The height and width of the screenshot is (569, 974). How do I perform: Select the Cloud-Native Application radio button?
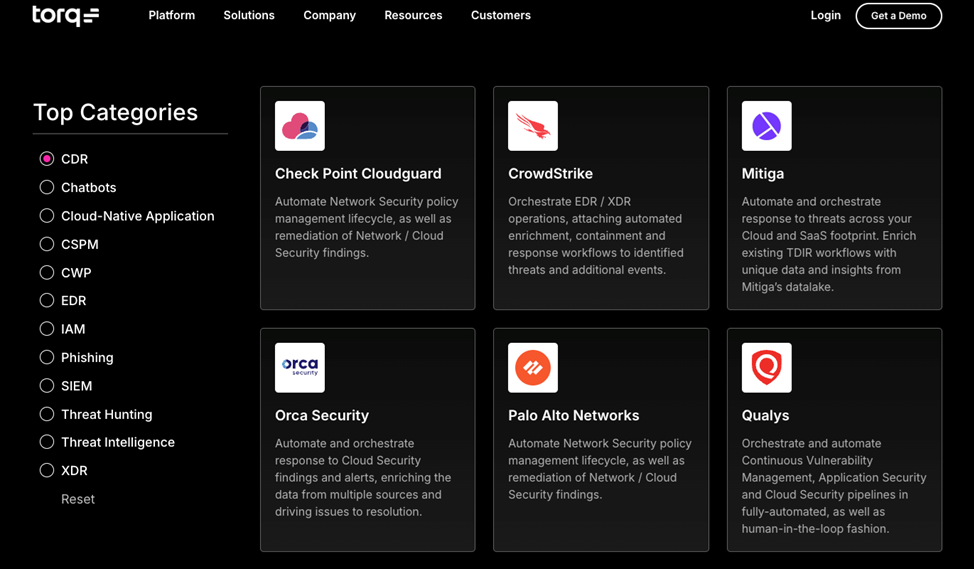(x=47, y=216)
